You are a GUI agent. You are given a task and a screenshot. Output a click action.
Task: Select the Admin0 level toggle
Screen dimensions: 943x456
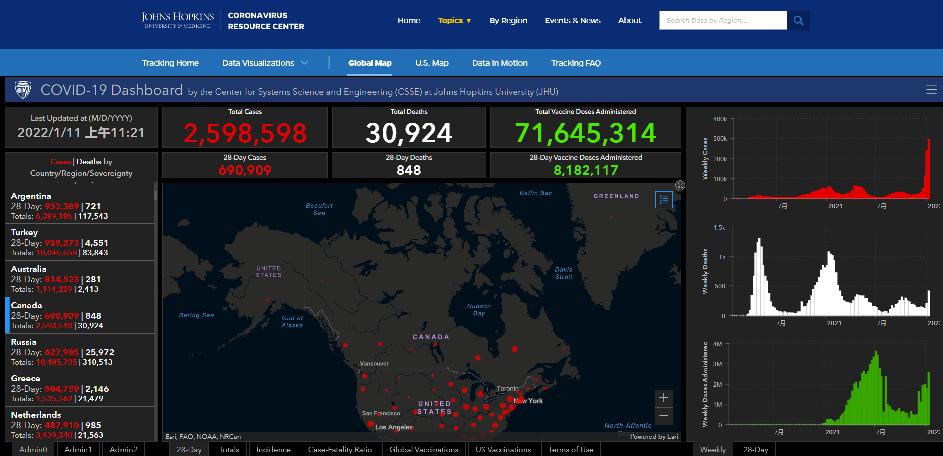pos(32,450)
